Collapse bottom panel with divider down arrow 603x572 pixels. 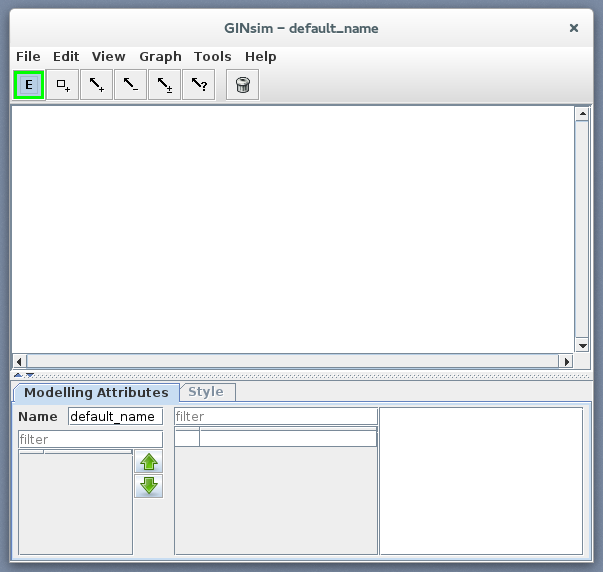pyautogui.click(x=30, y=375)
